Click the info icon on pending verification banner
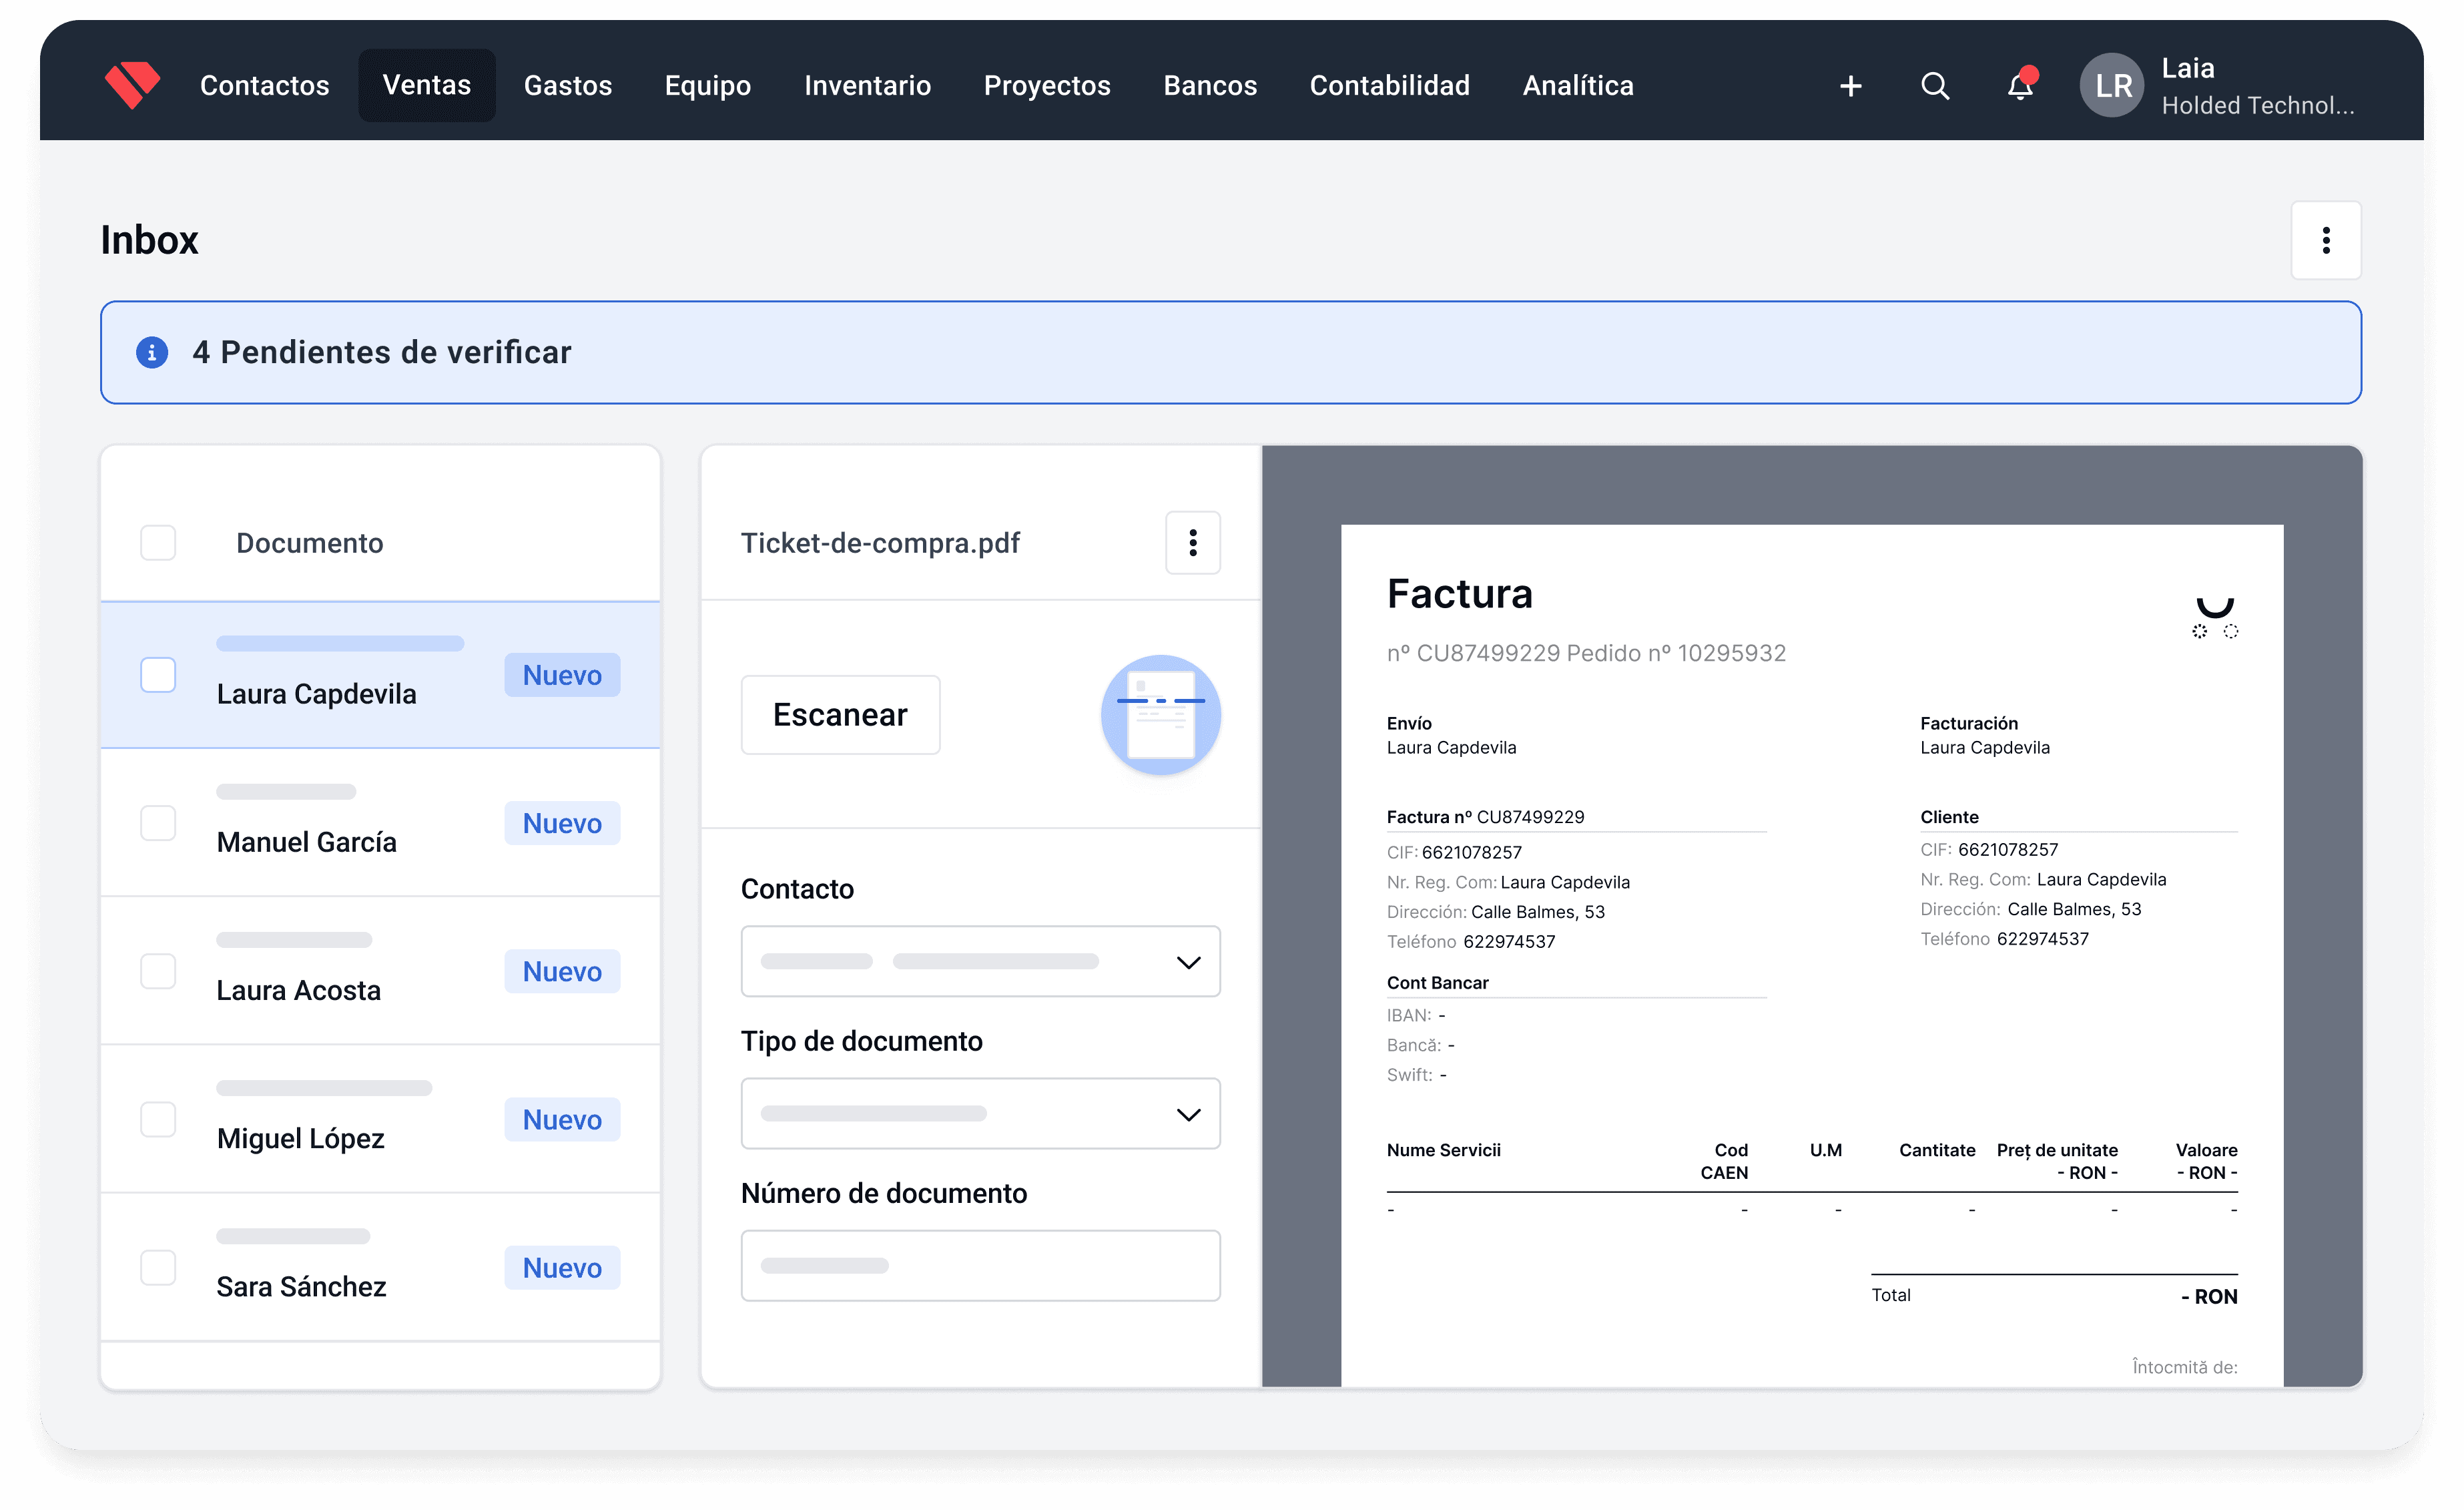 click(151, 352)
